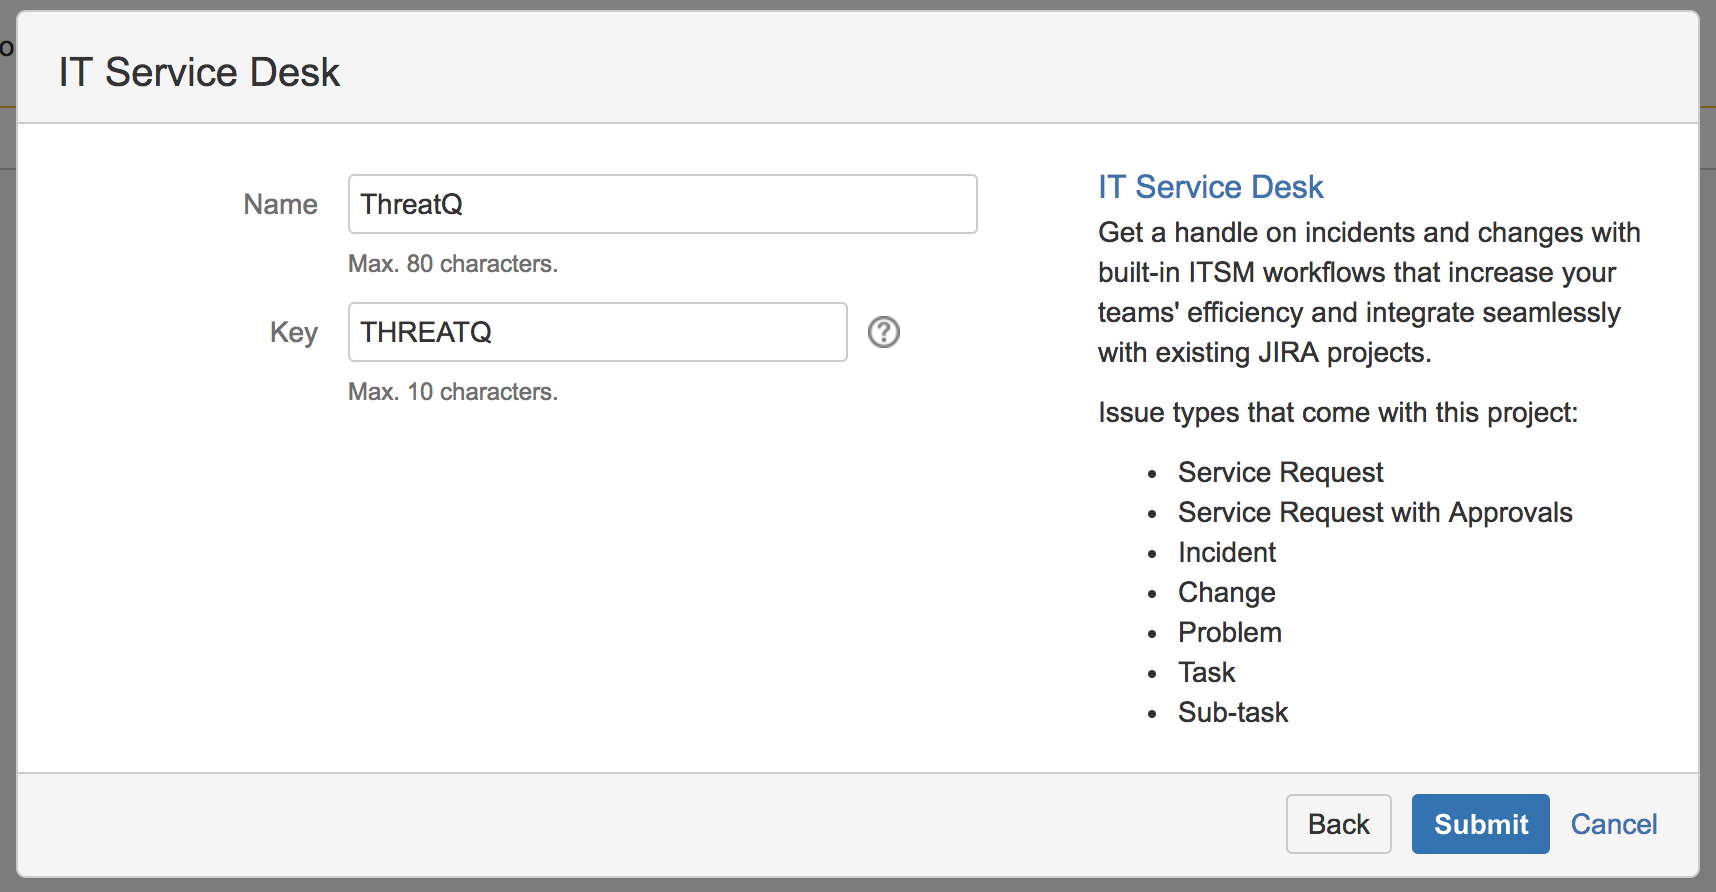
Task: Click the 'Key' field label
Action: click(x=293, y=333)
